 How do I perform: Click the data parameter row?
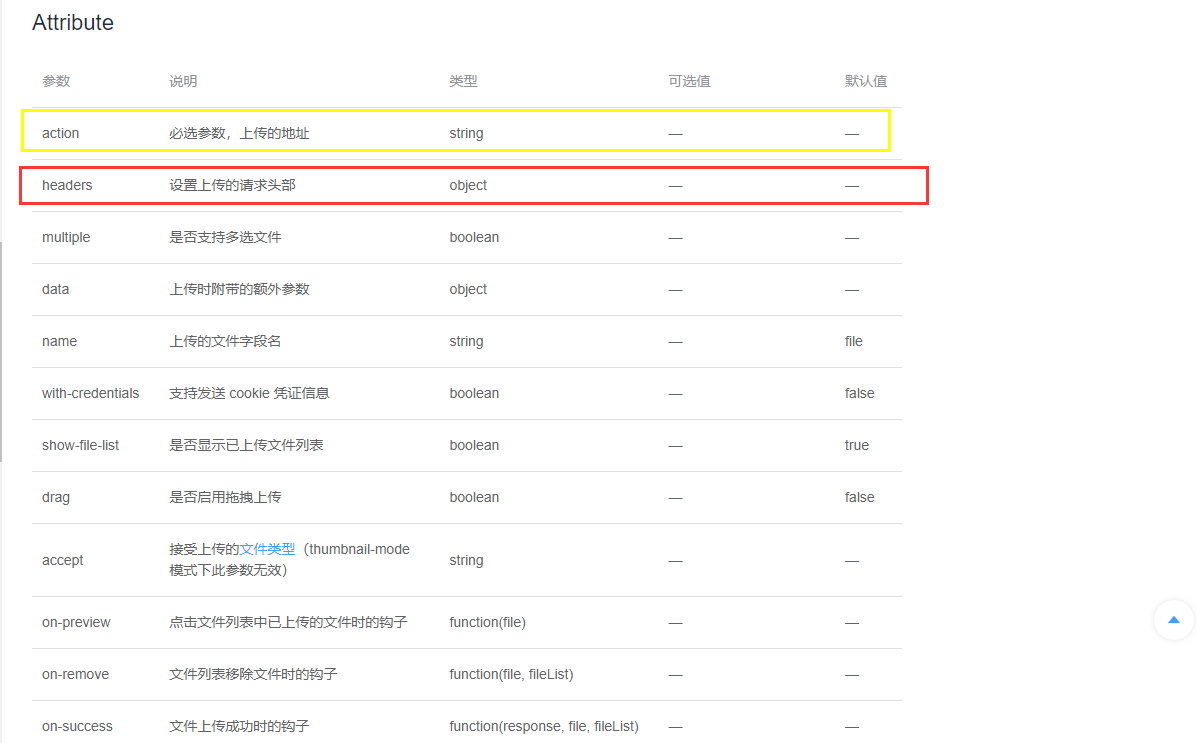point(55,289)
